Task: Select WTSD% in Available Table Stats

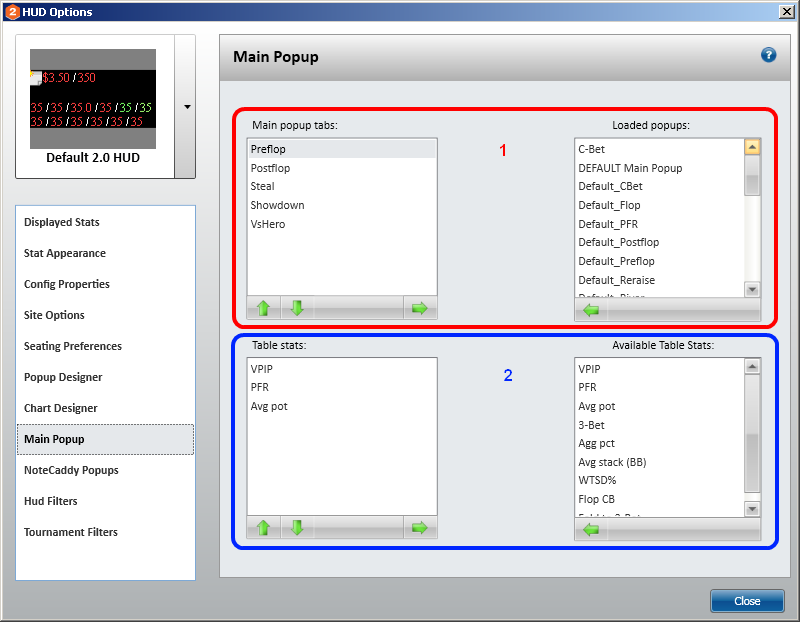Action: (660, 480)
